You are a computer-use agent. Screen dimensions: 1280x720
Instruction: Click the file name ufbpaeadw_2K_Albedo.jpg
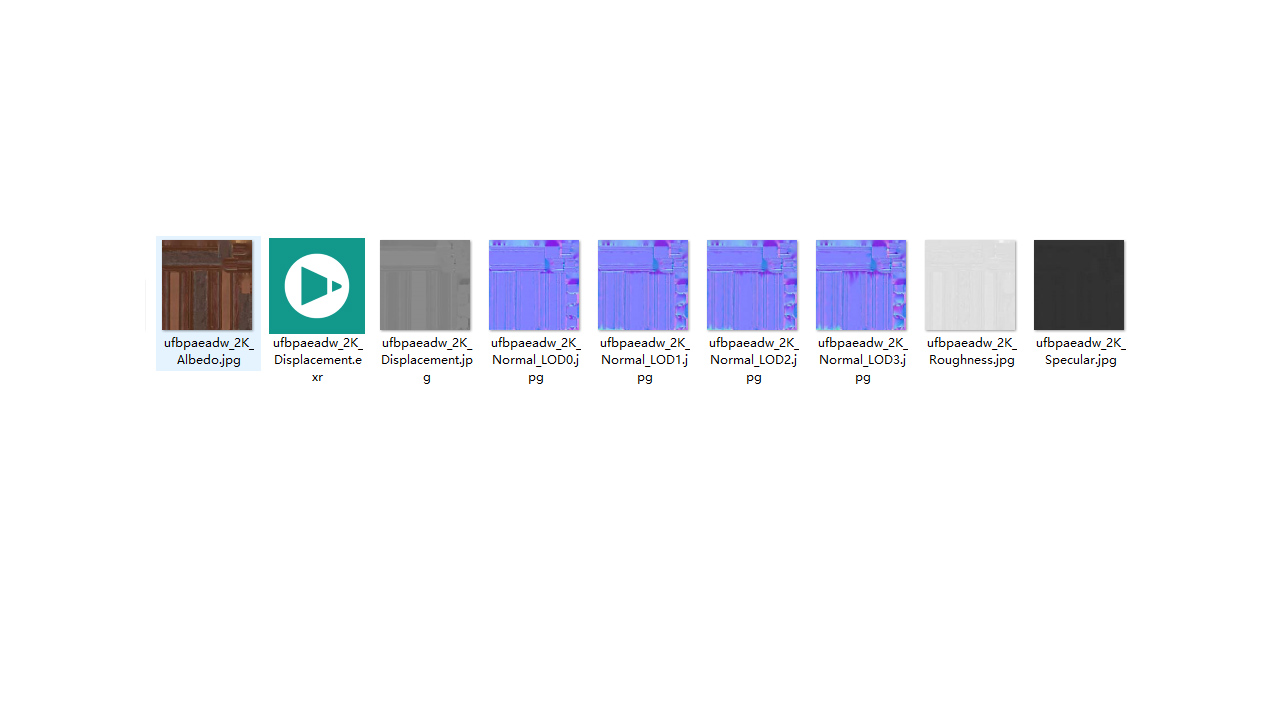point(209,351)
